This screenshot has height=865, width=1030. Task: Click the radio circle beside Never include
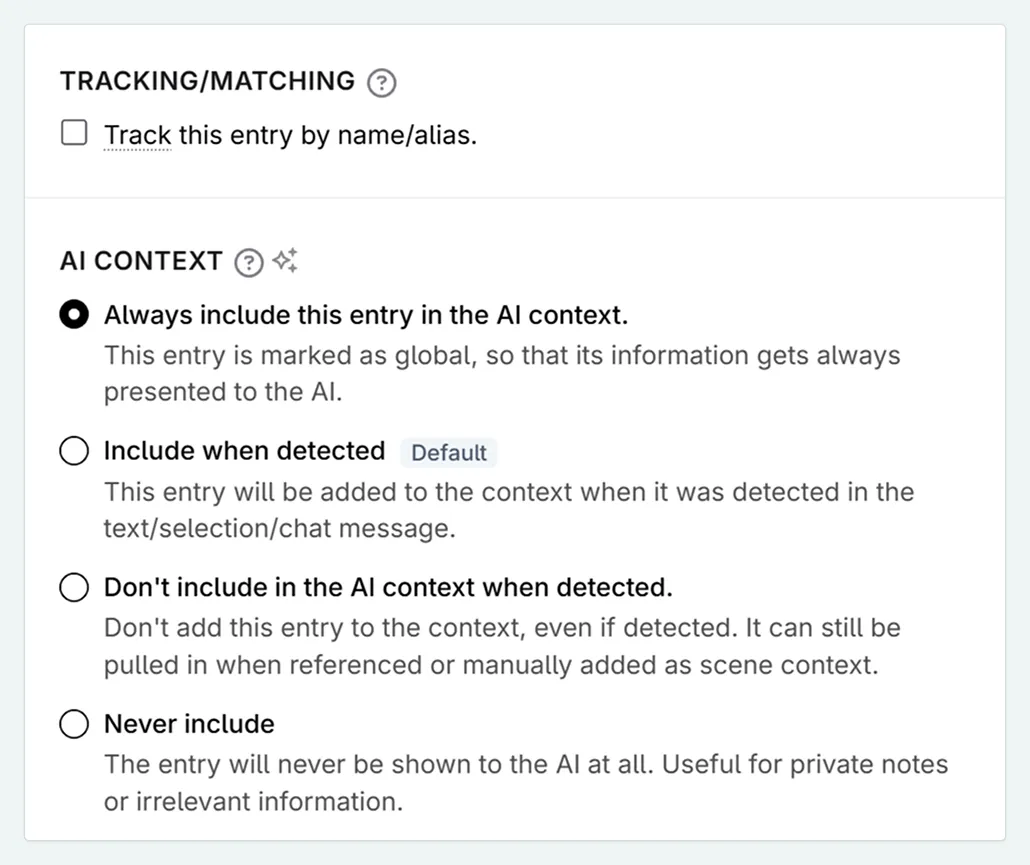74,724
